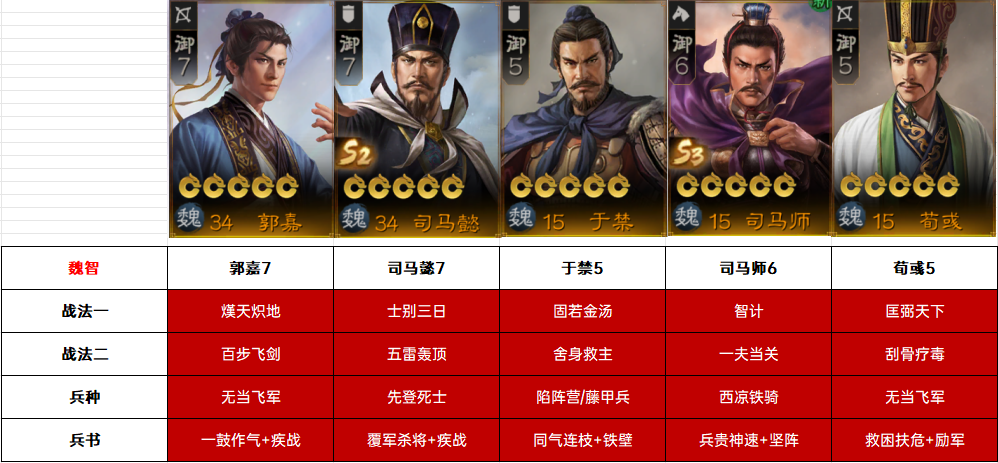Viewport: 998px width, 463px height.
Task: Click the 魏 faction emblem on 荀彧 card
Action: [852, 218]
